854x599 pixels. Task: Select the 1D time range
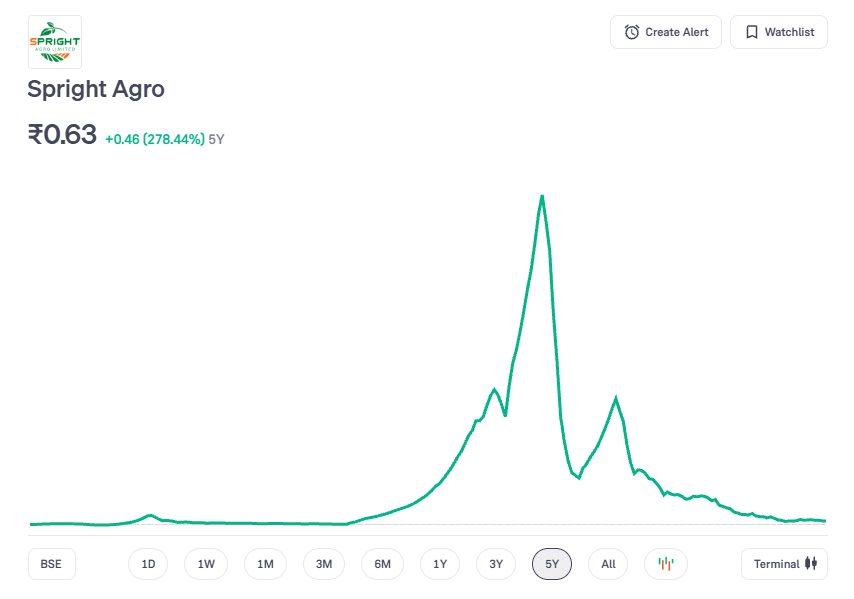148,564
